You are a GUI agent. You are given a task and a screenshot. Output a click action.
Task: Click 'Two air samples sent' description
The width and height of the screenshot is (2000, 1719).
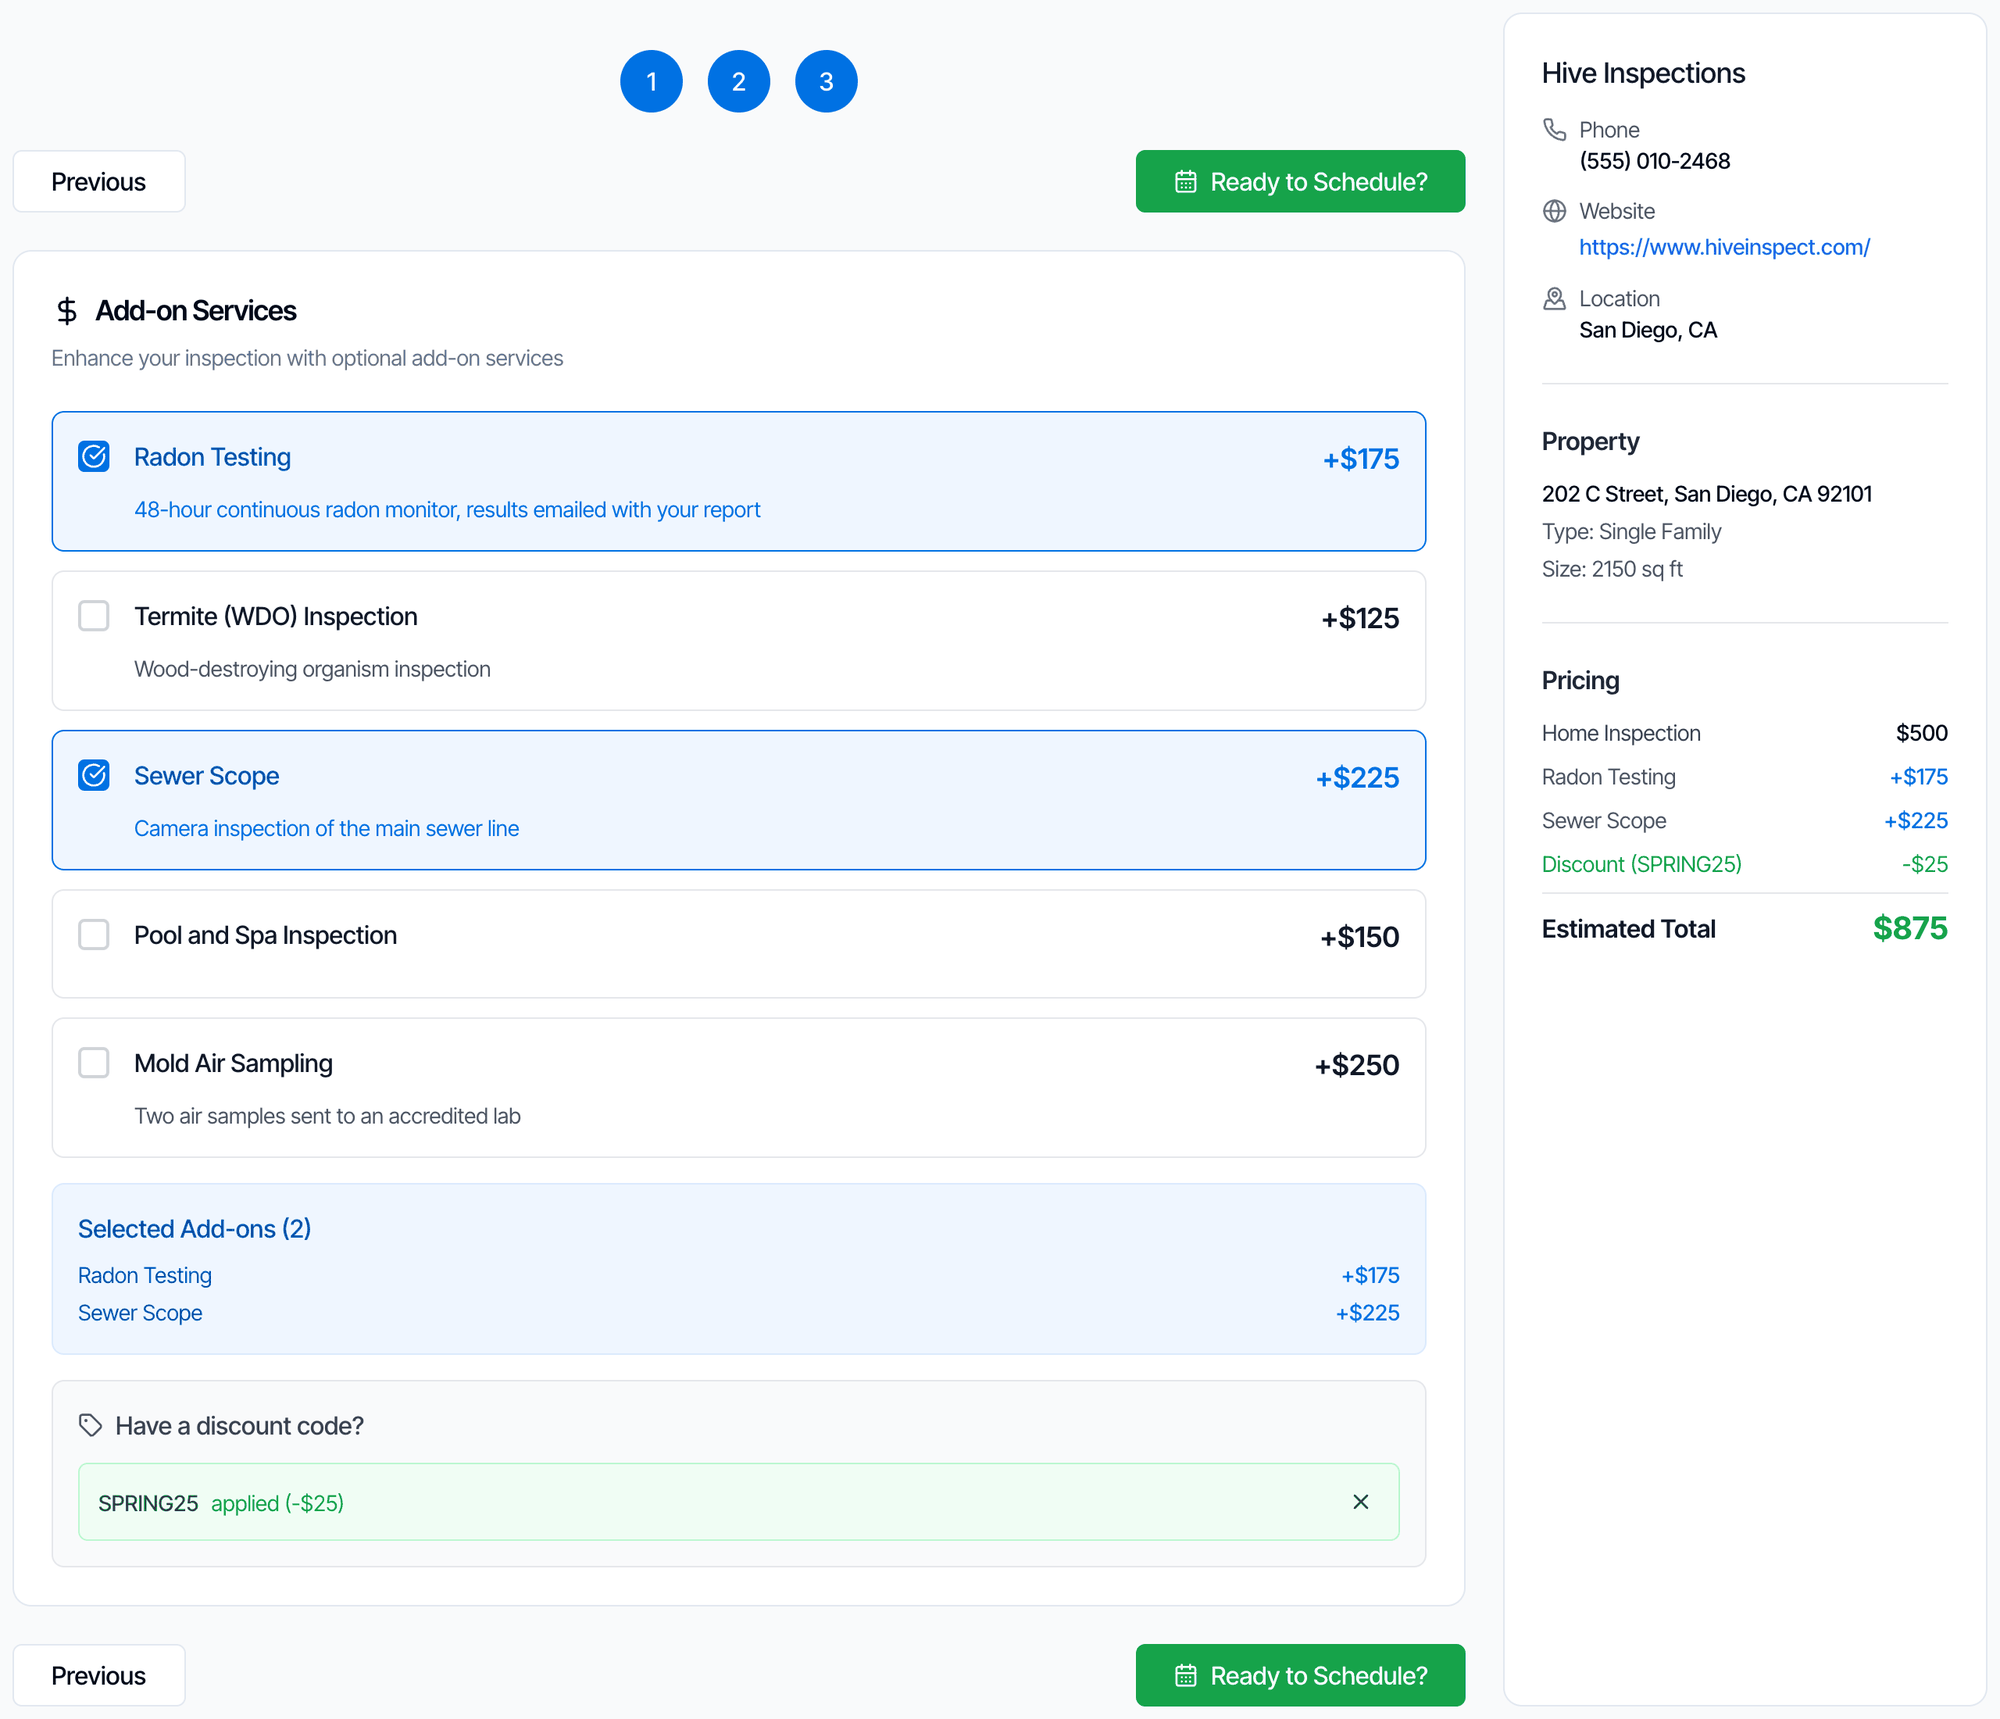pos(327,1116)
